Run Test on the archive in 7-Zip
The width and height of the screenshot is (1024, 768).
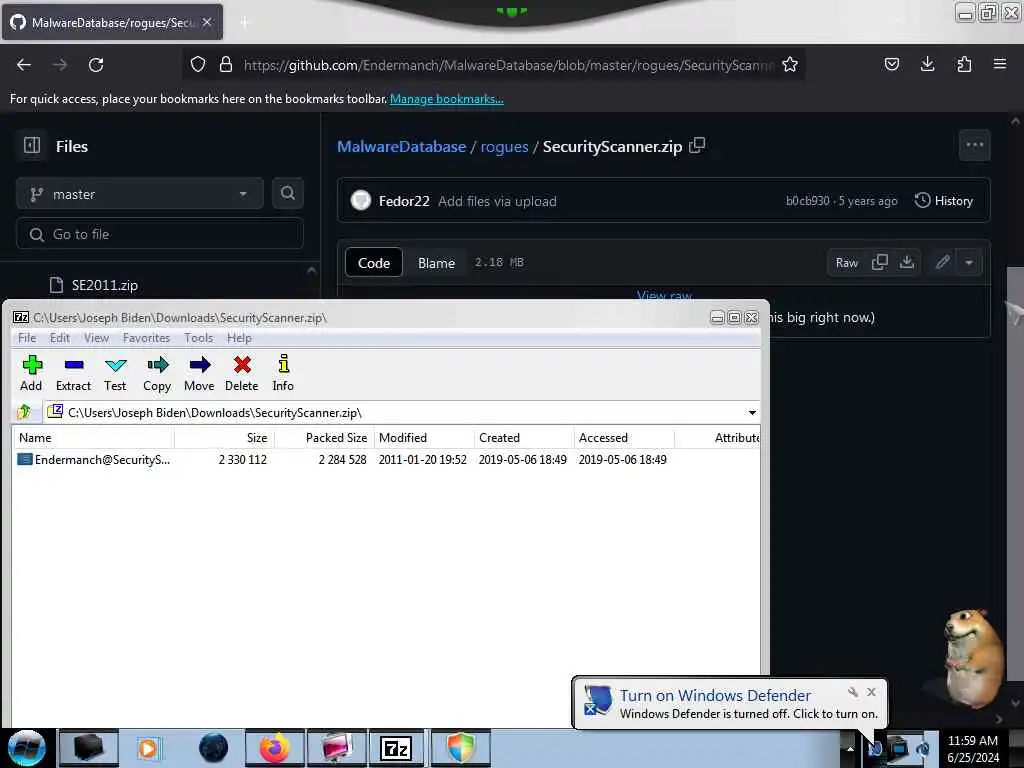coord(115,373)
